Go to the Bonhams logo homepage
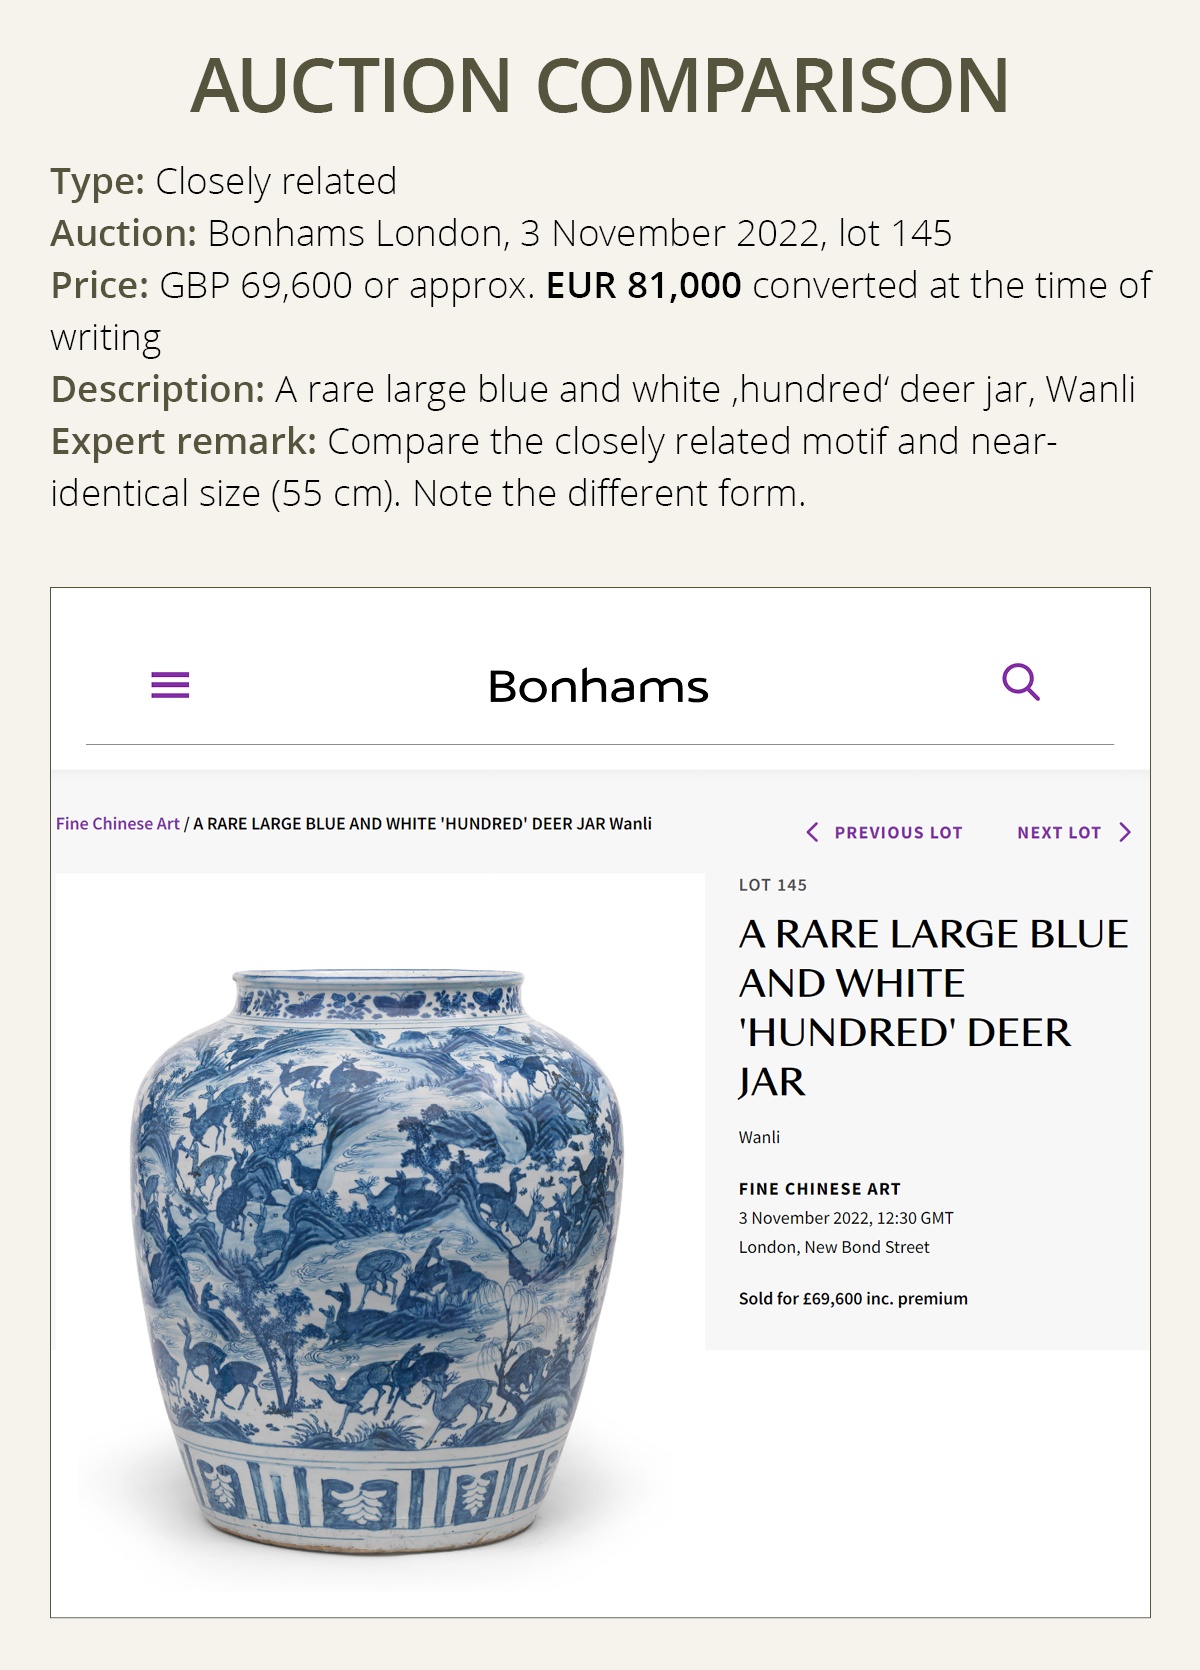Screen dimensions: 1200x1670 pos(598,687)
